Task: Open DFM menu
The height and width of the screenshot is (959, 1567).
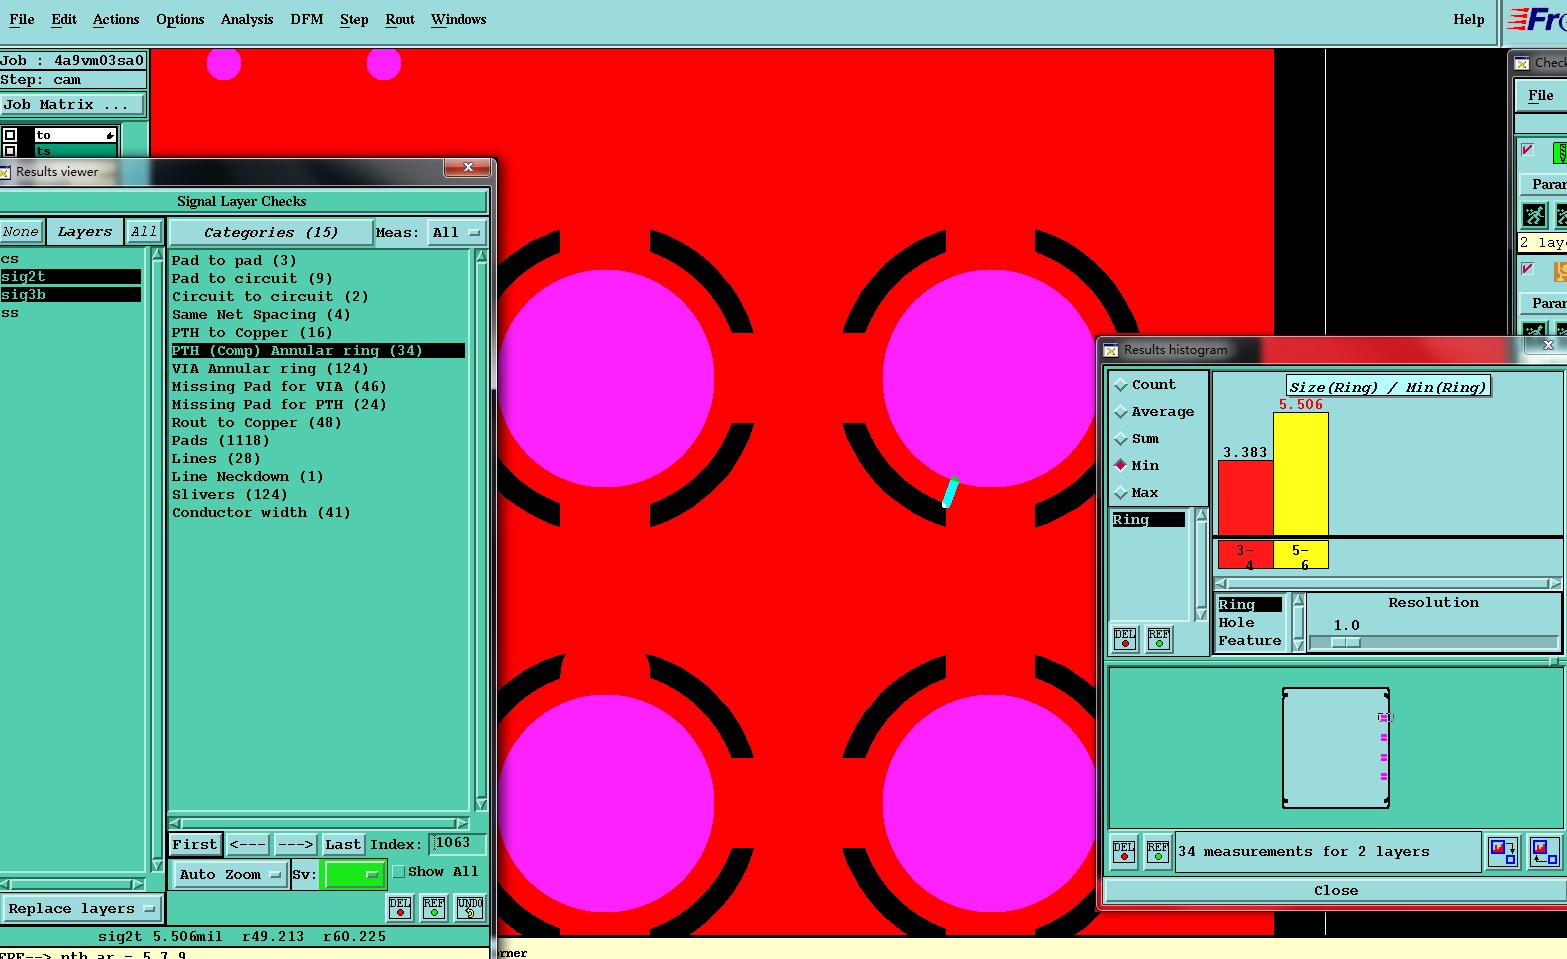Action: pyautogui.click(x=307, y=19)
